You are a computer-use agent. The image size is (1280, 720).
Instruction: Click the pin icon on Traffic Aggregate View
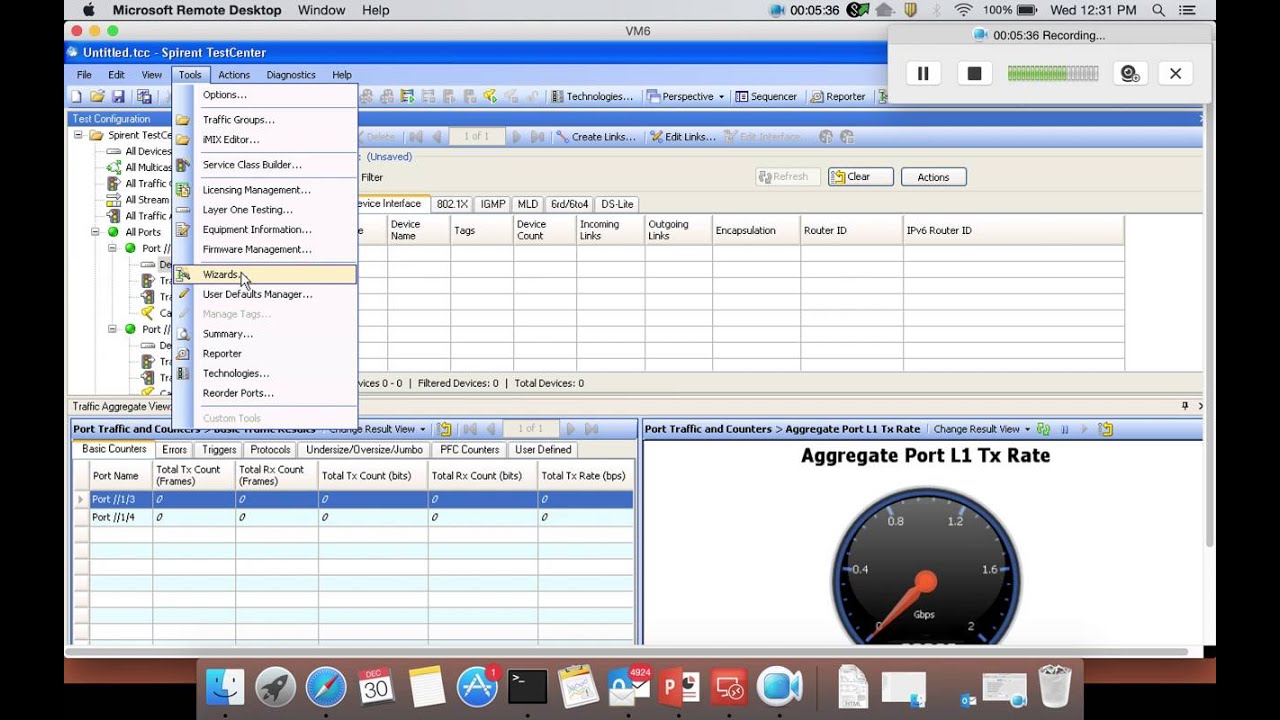(x=1185, y=406)
